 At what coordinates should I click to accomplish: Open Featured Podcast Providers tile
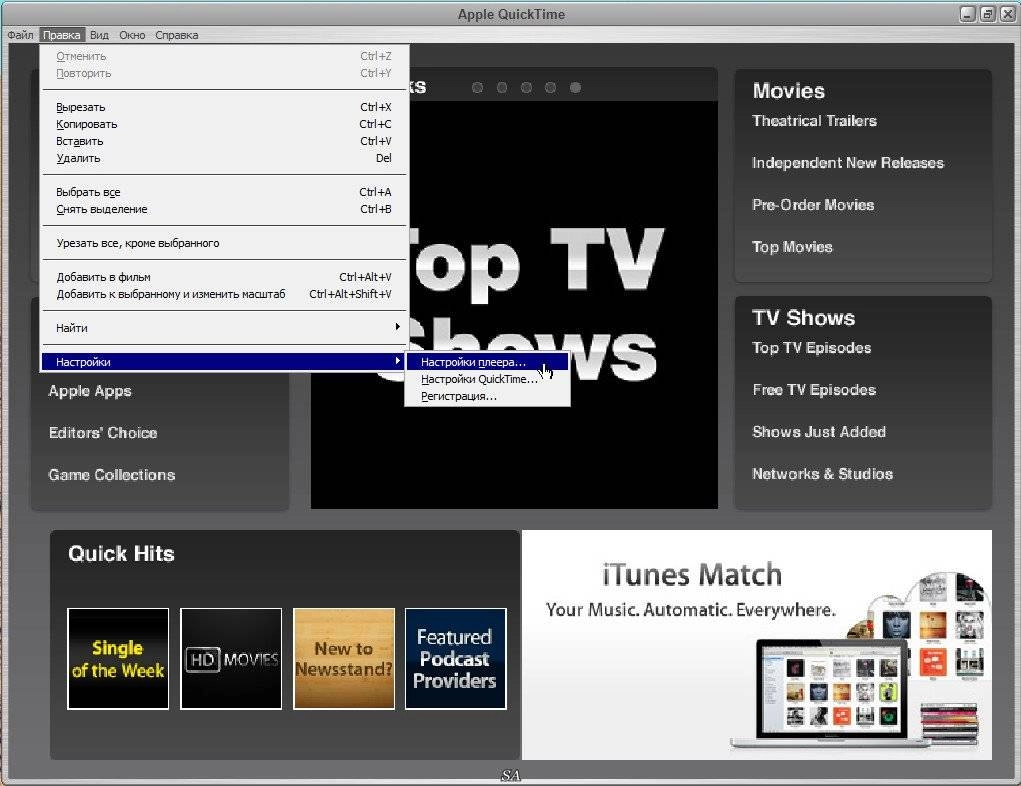[455, 658]
